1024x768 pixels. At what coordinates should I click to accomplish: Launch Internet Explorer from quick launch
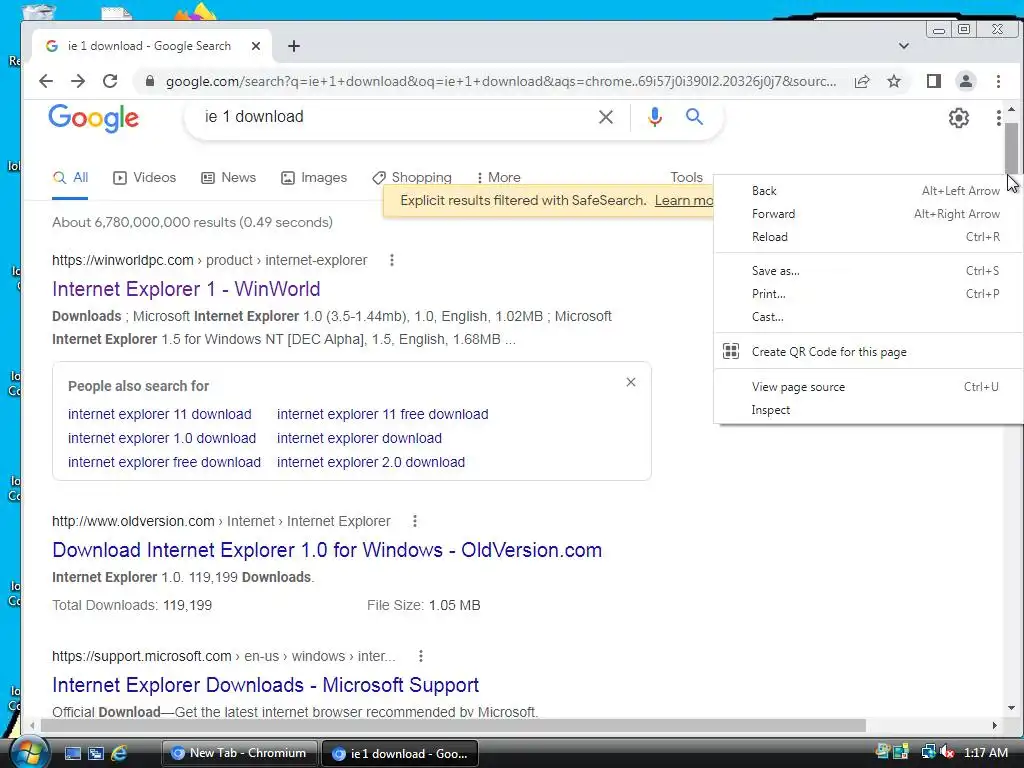coord(119,754)
